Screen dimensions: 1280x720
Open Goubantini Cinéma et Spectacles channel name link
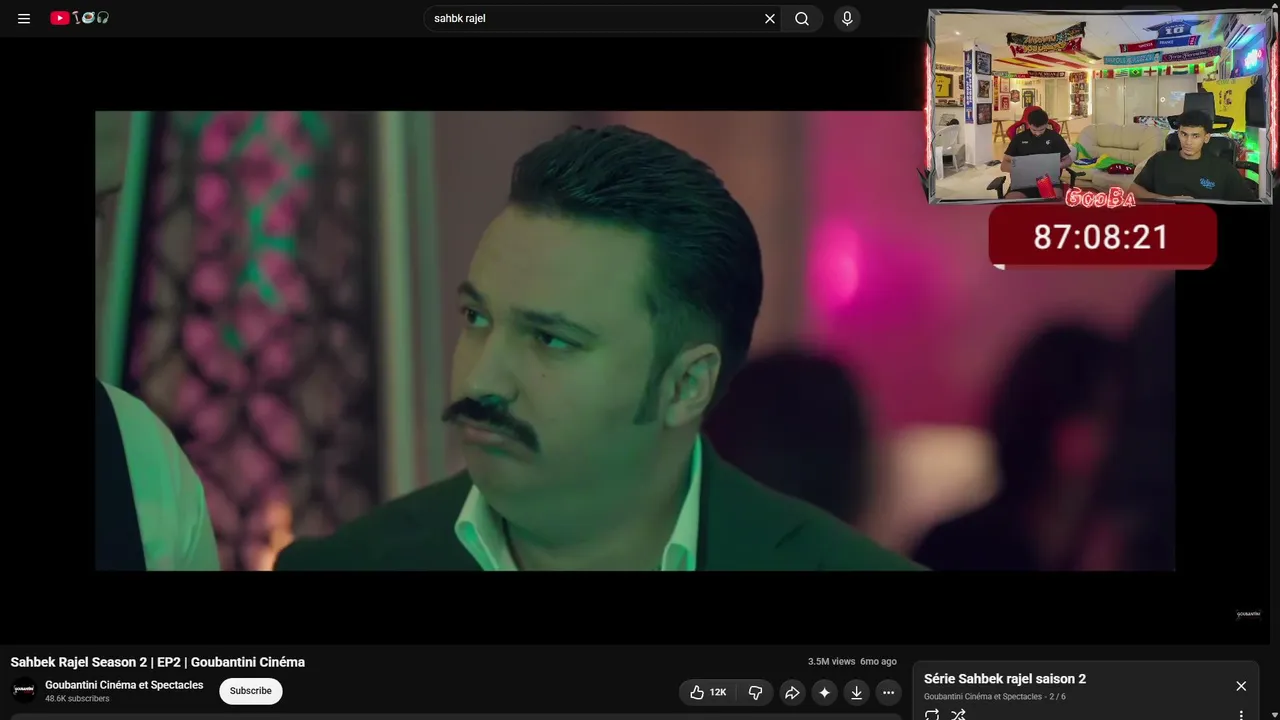coord(124,685)
